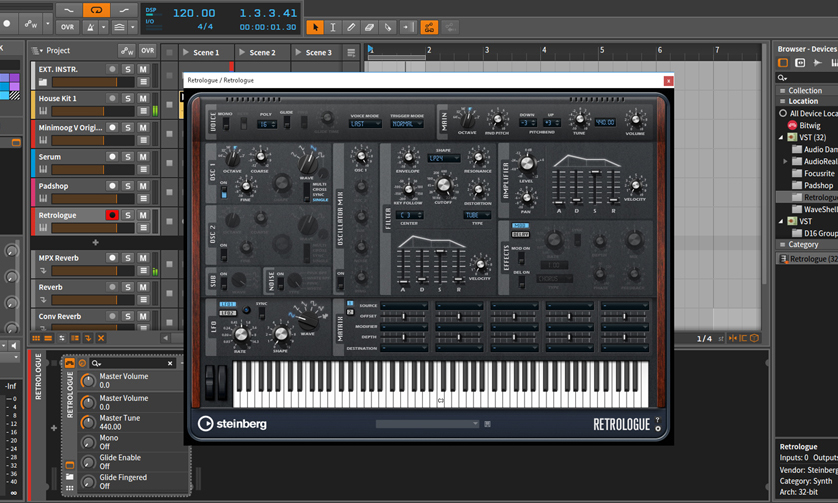This screenshot has height=503, width=838.
Task: Select the pencil draw tool
Action: [351, 27]
